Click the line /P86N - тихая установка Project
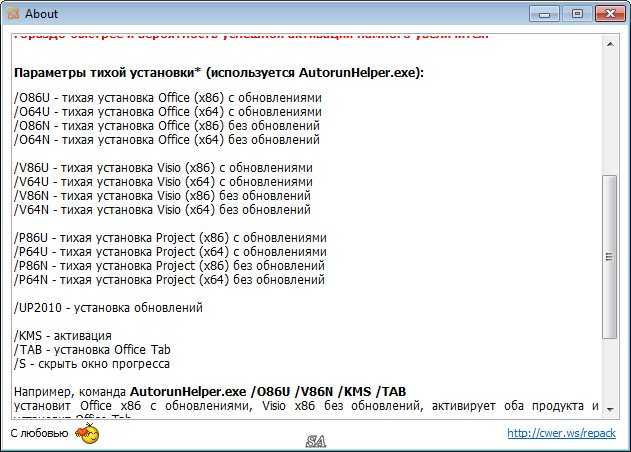Image resolution: width=631 pixels, height=452 pixels. [169, 266]
